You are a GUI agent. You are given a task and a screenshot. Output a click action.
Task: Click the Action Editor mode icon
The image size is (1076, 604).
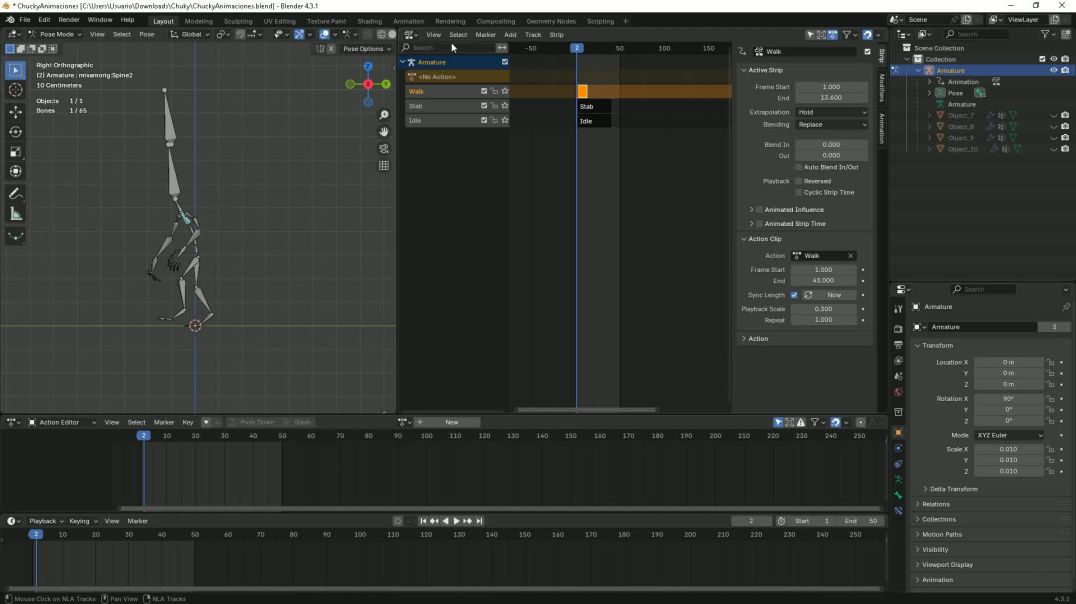pos(32,422)
